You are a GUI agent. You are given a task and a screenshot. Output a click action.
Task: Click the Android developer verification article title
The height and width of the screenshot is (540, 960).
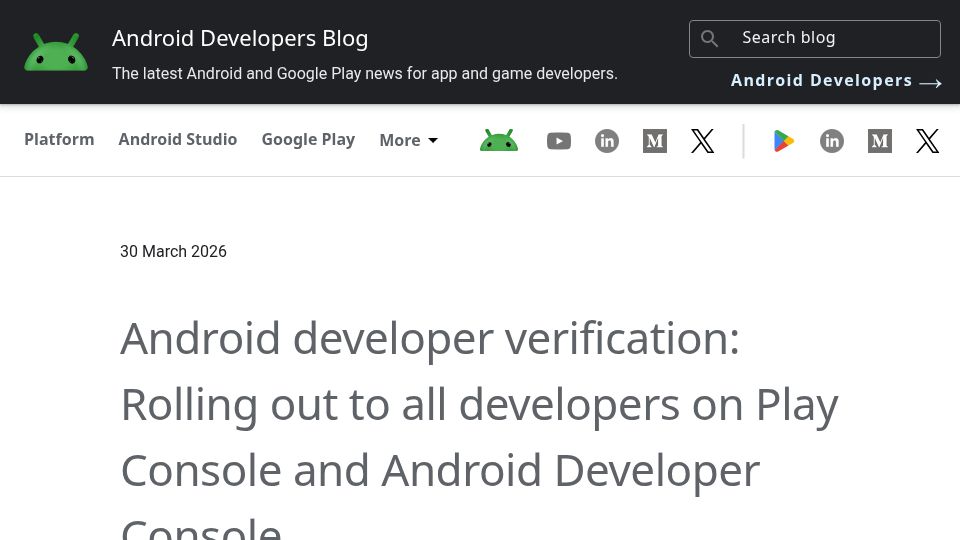479,429
